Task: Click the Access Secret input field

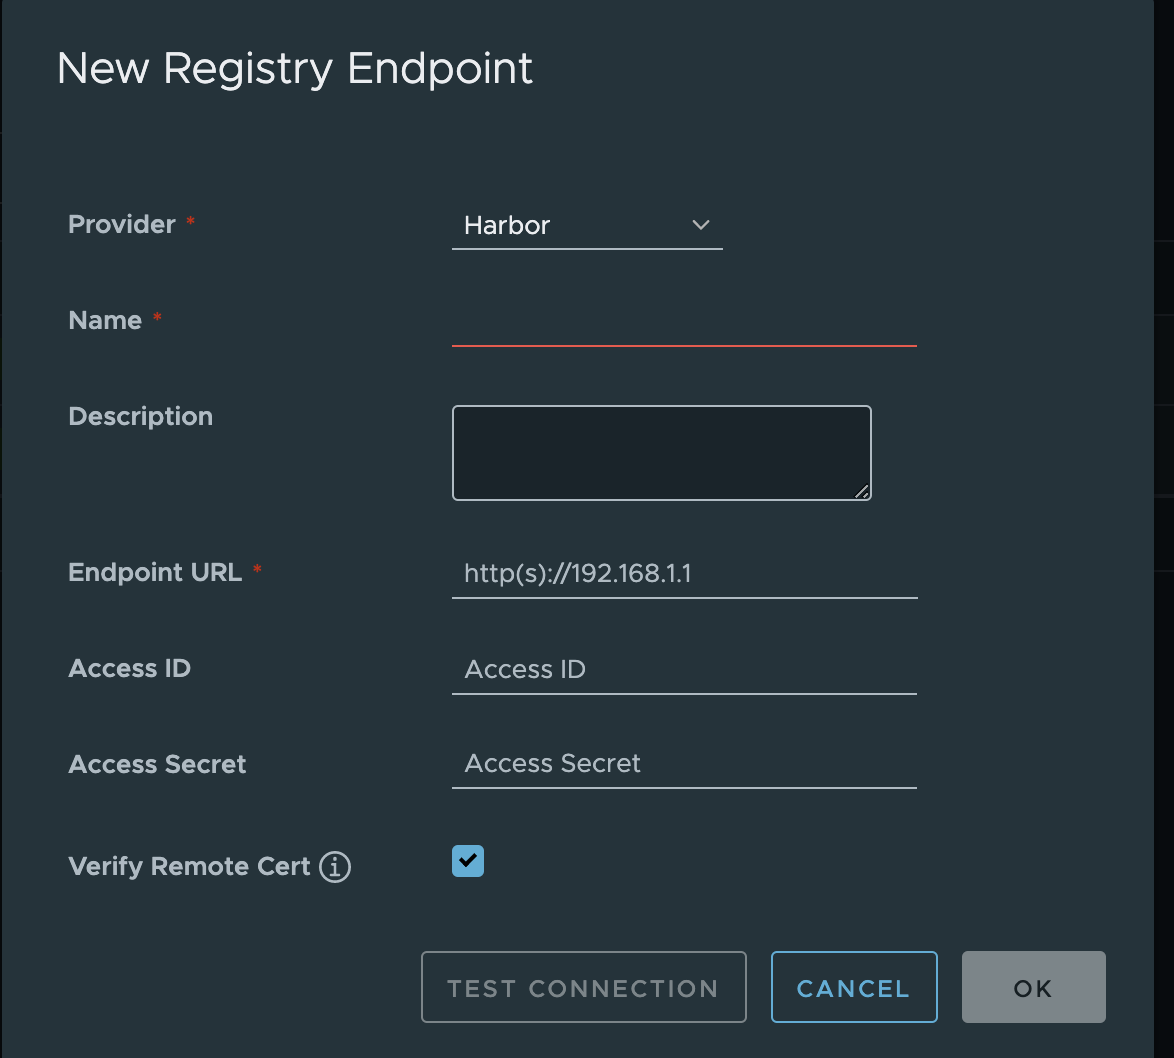Action: coord(684,763)
